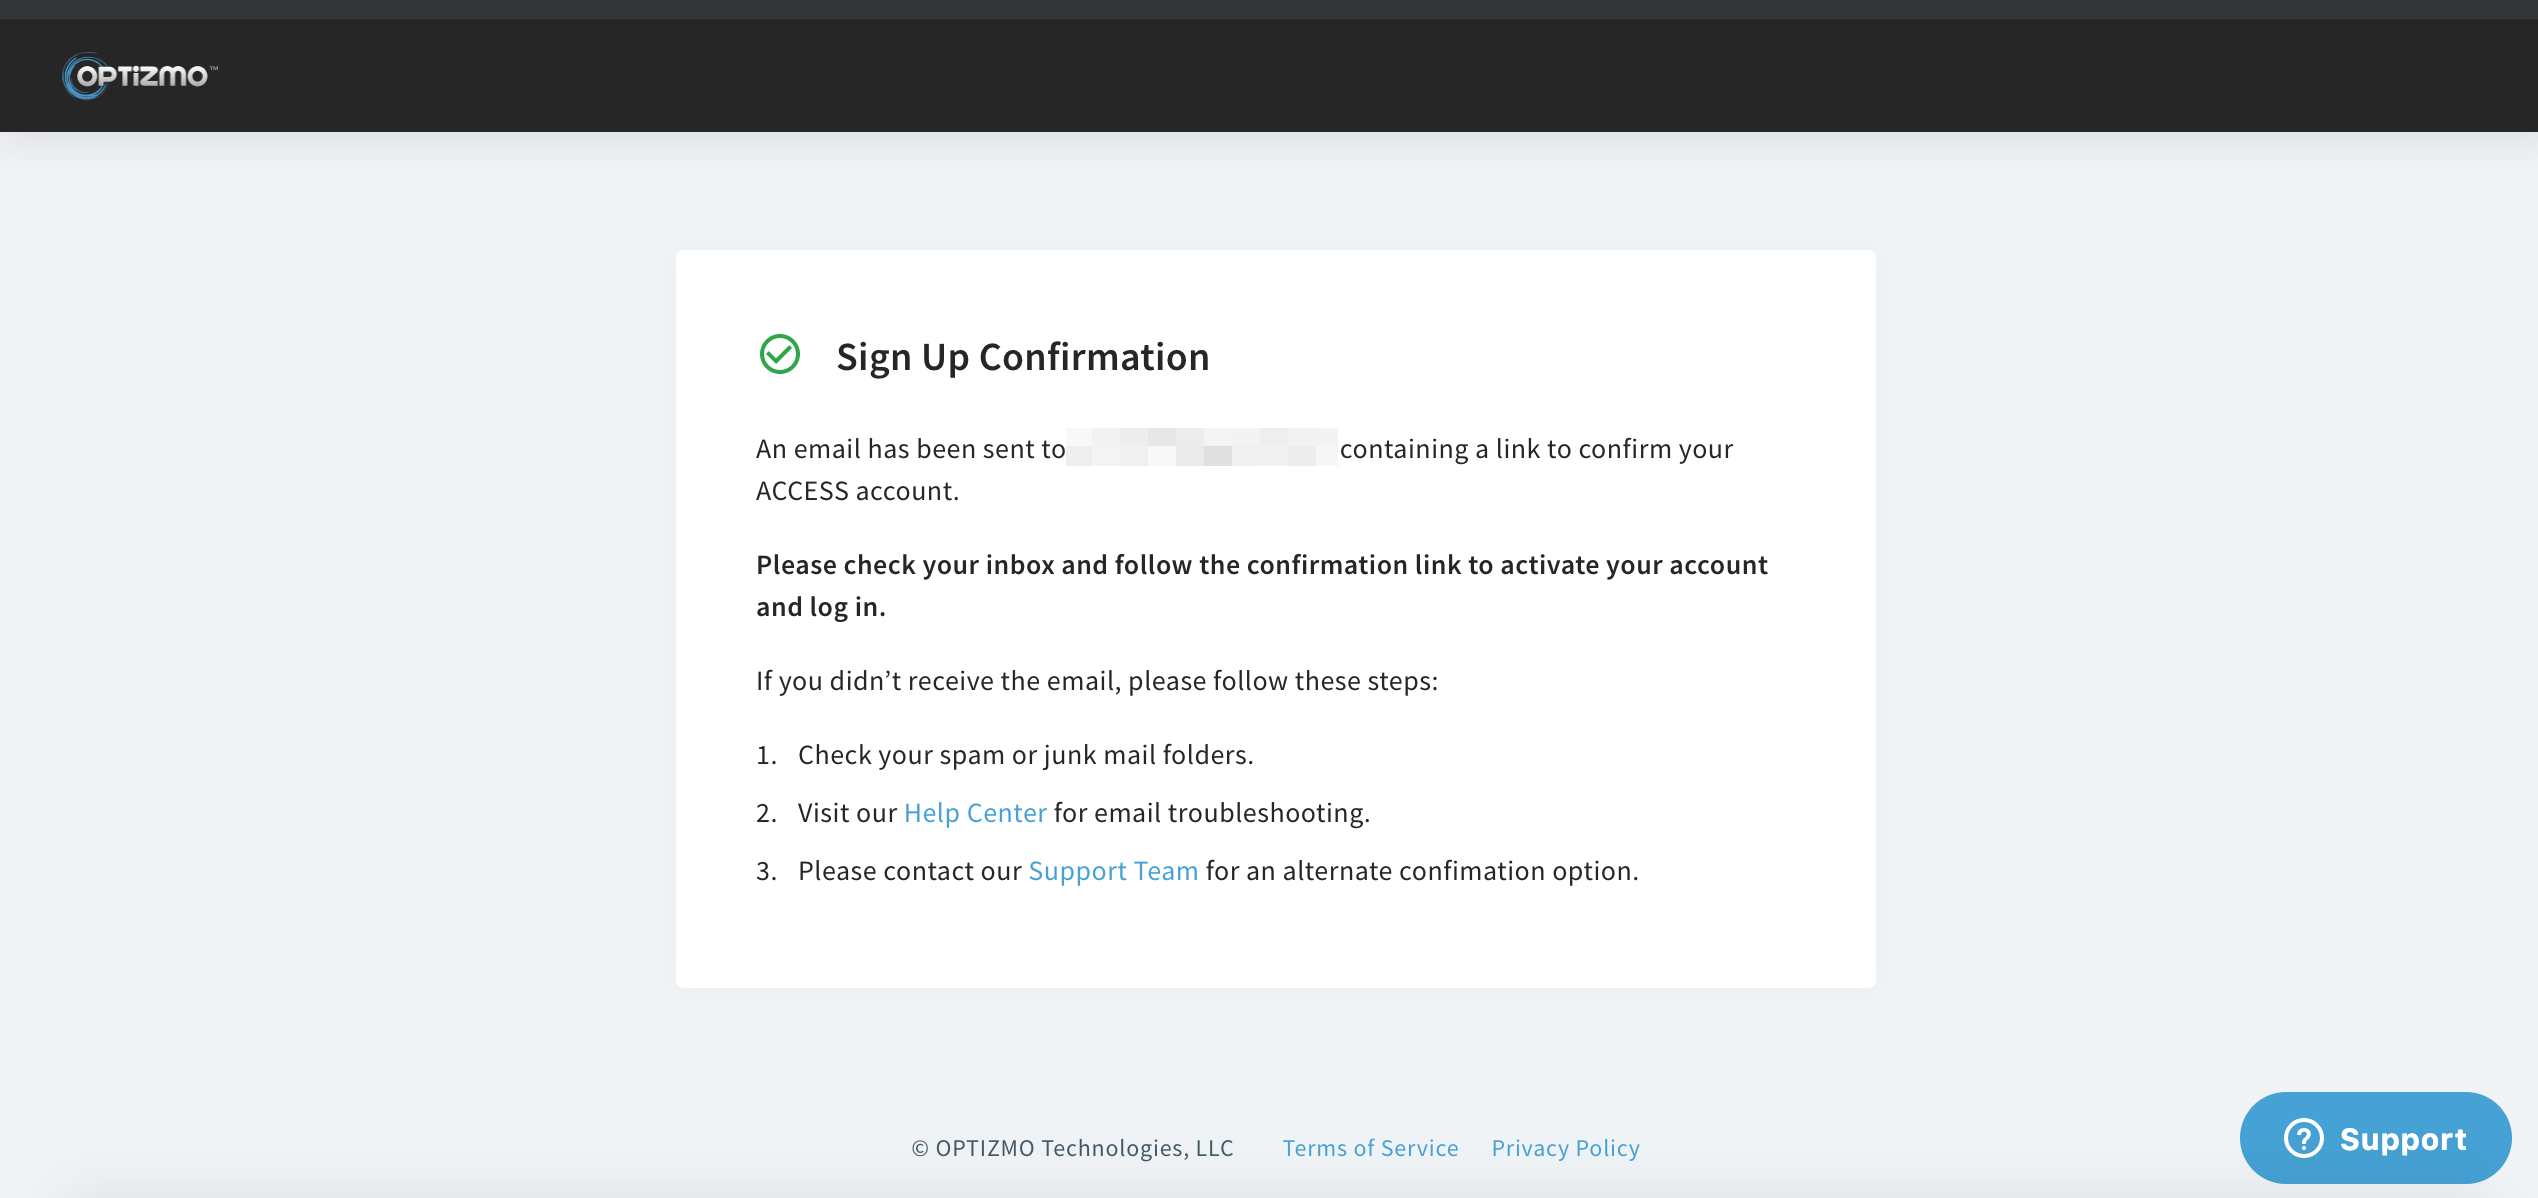Open Privacy Policy in footer
The height and width of the screenshot is (1198, 2538).
tap(1565, 1148)
